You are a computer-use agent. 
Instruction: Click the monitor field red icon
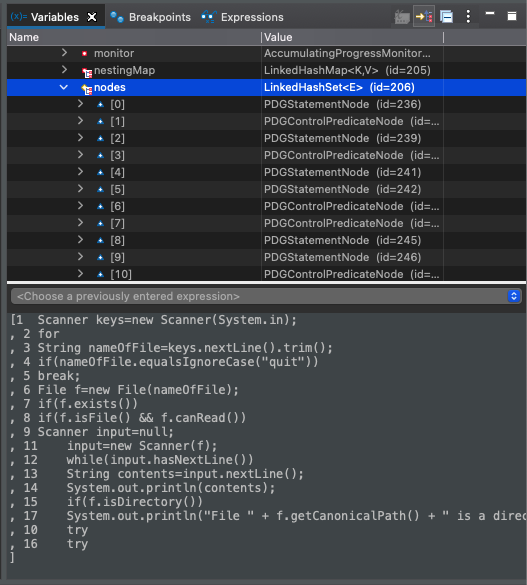point(85,54)
